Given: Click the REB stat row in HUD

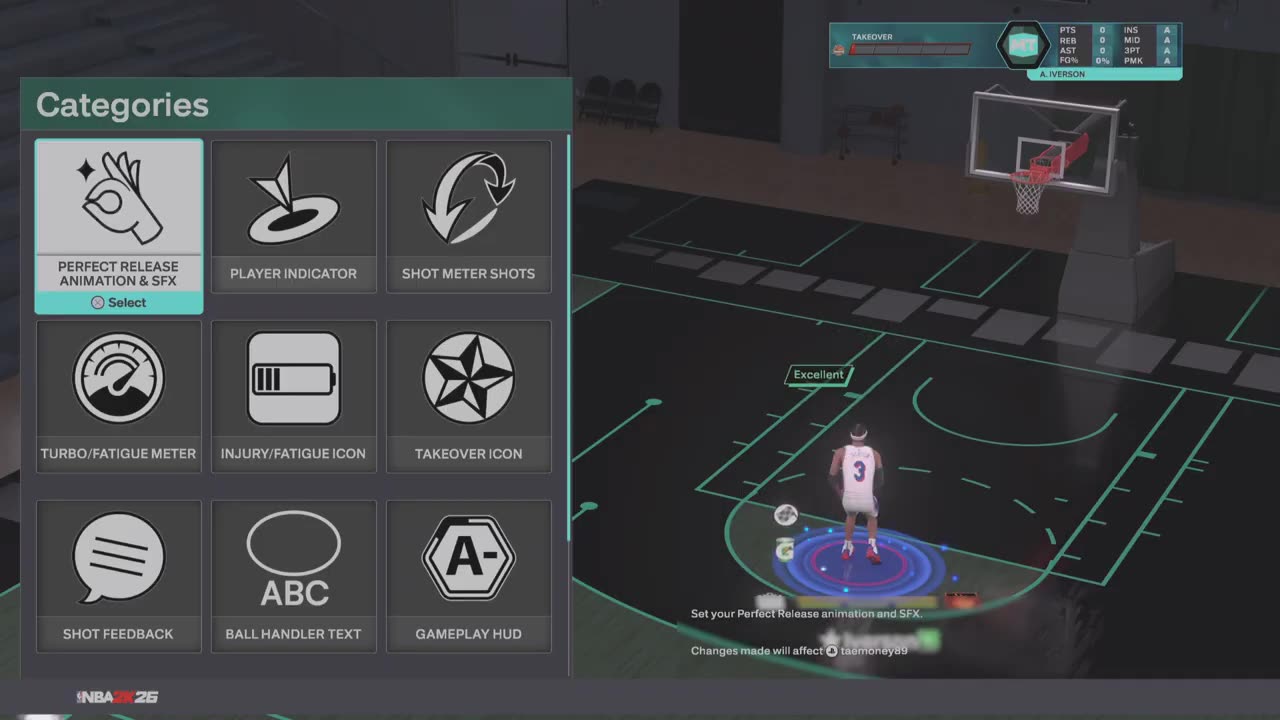Looking at the screenshot, I should (x=1086, y=41).
